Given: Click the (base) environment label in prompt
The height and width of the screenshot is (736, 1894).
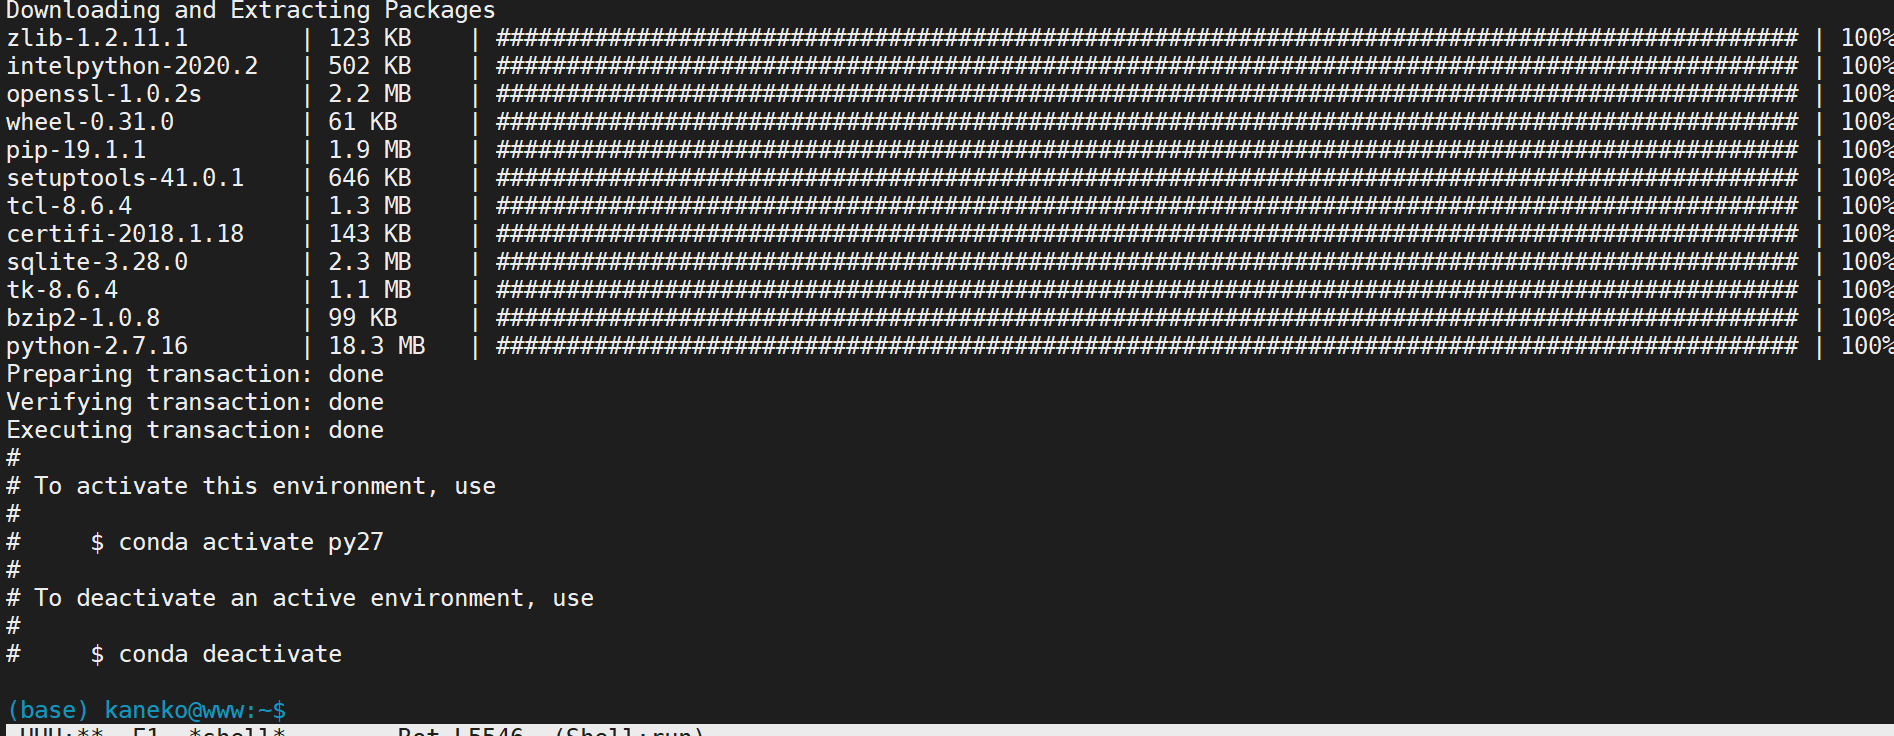Looking at the screenshot, I should [48, 710].
